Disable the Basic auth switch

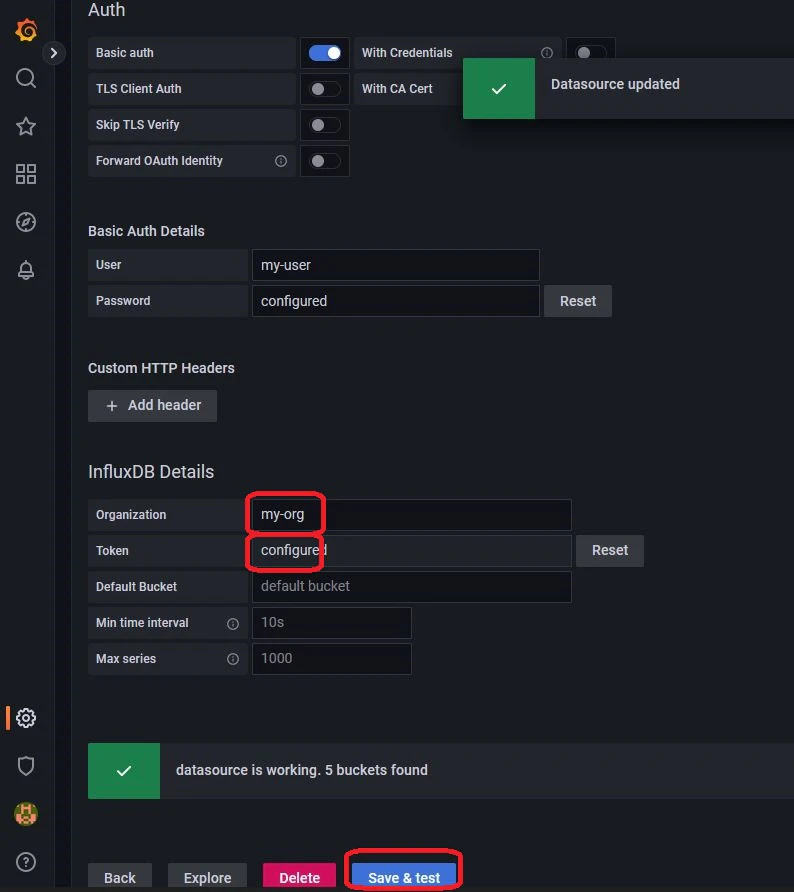point(325,53)
